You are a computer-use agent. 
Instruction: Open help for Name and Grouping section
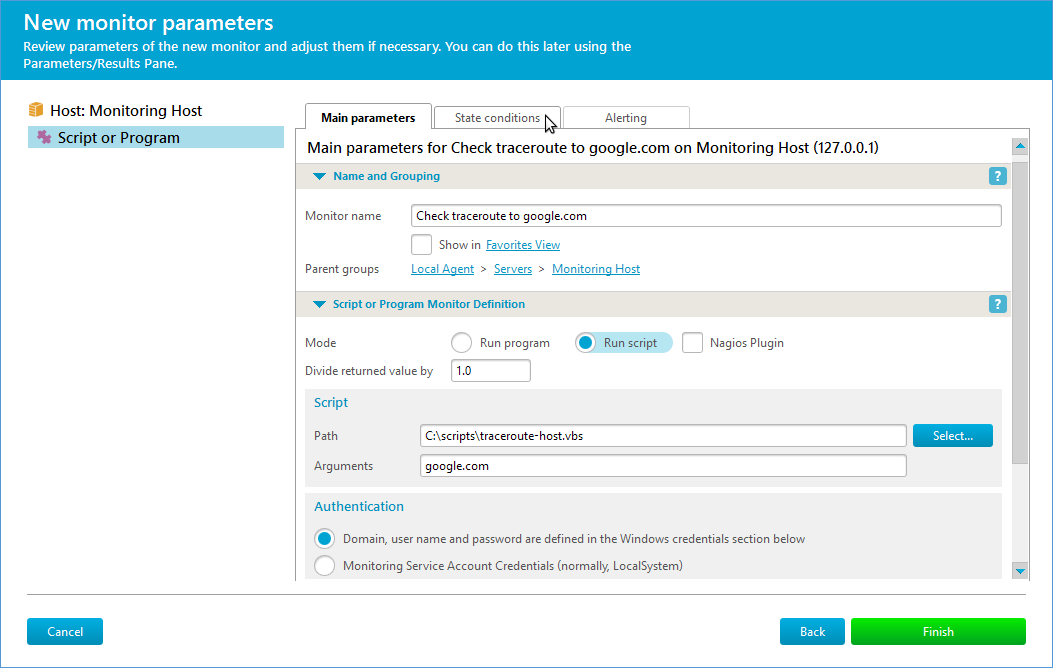[997, 176]
